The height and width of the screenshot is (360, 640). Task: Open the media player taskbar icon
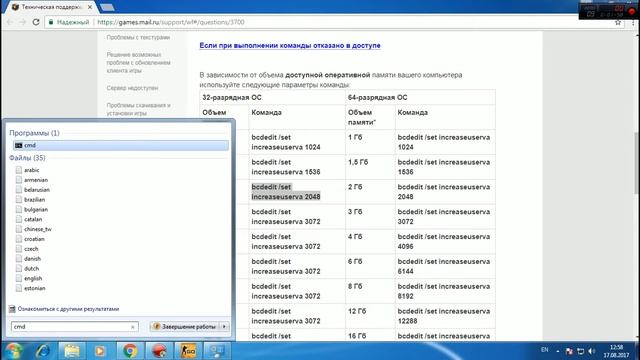(100, 351)
